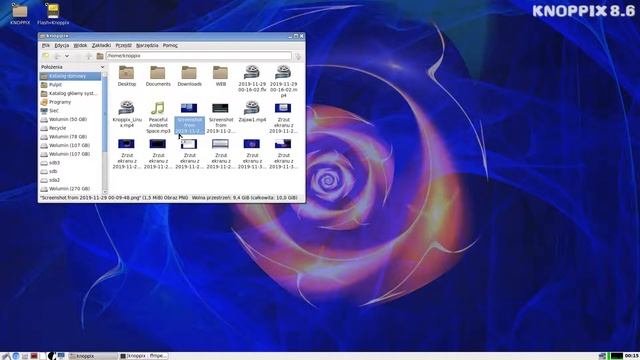Click the black-and-white taskbar icon
Screen dimensions: 640x360
52,356
